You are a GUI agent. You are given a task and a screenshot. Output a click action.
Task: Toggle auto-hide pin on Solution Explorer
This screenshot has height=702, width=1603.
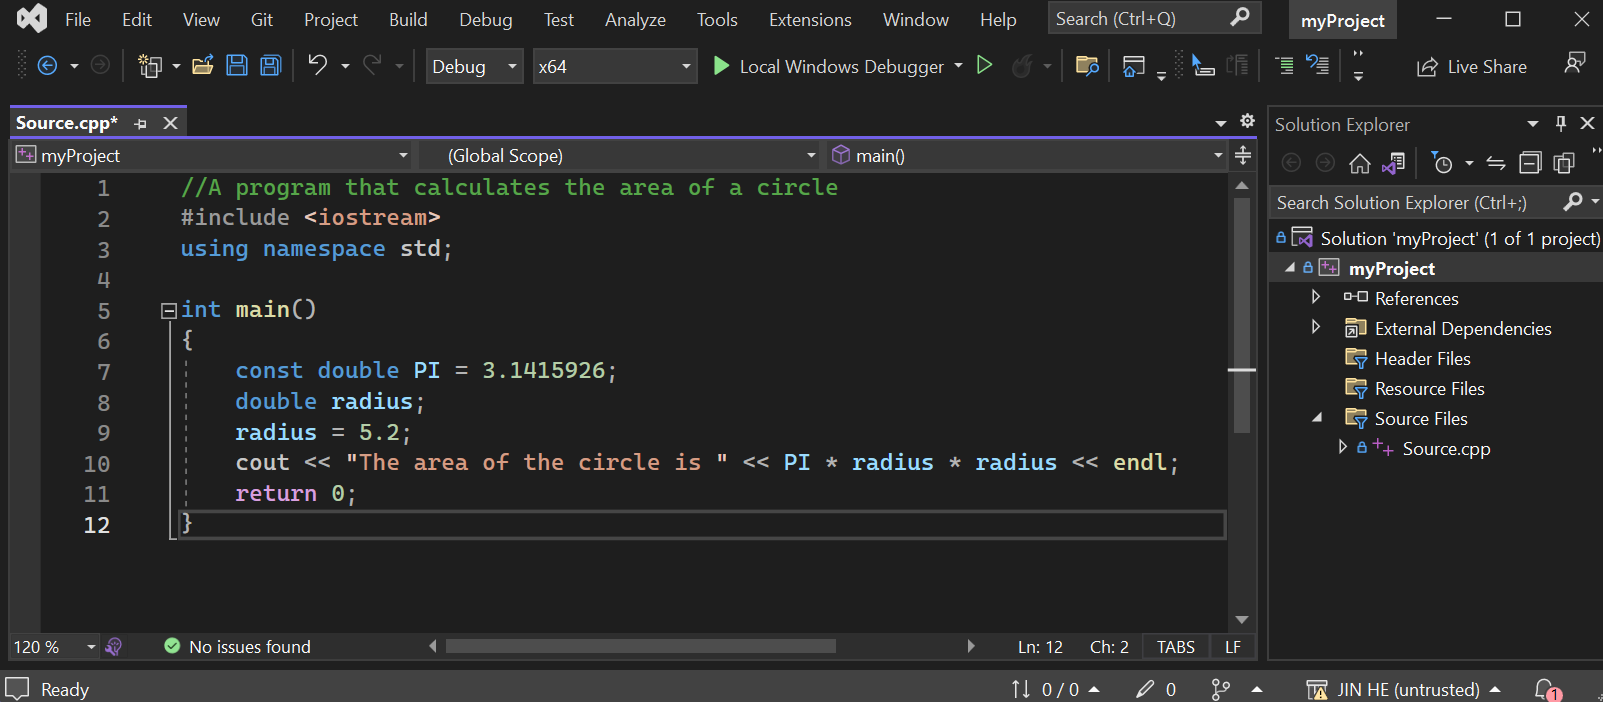pos(1560,124)
